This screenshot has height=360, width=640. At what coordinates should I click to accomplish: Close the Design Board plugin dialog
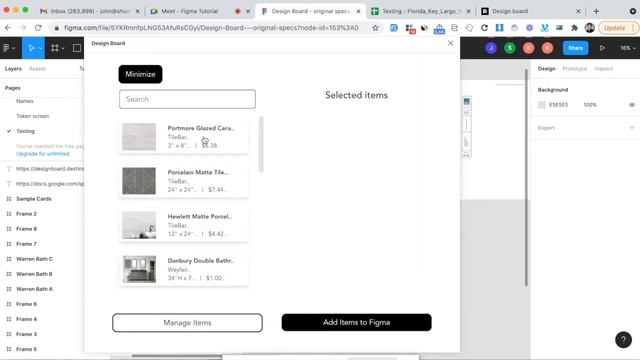450,43
